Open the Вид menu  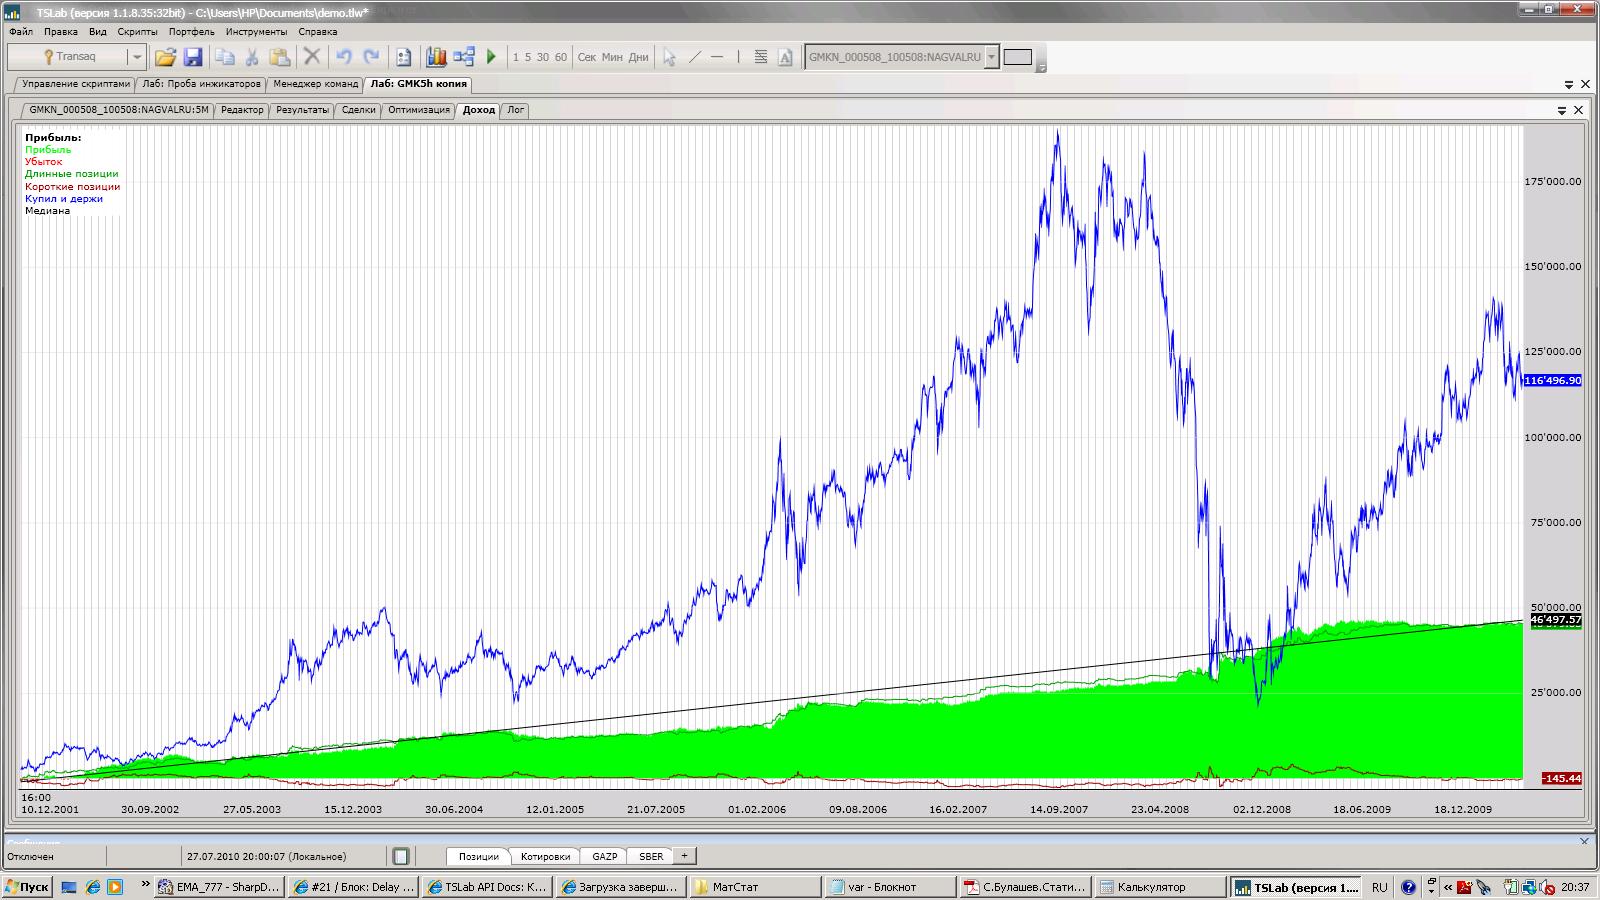(98, 32)
